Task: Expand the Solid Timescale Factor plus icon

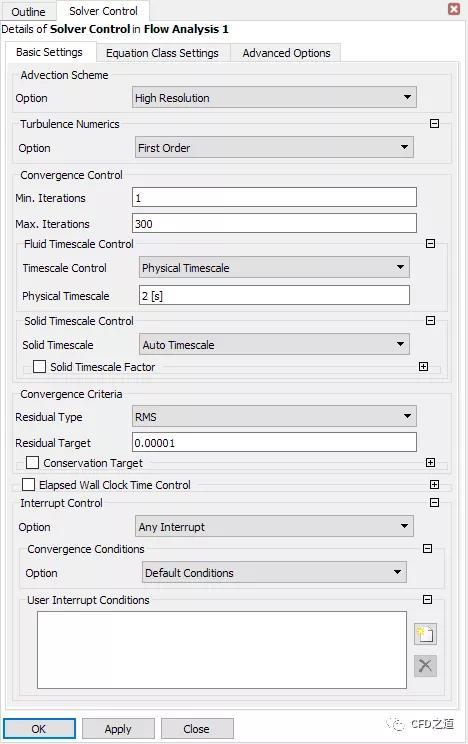Action: pos(424,366)
